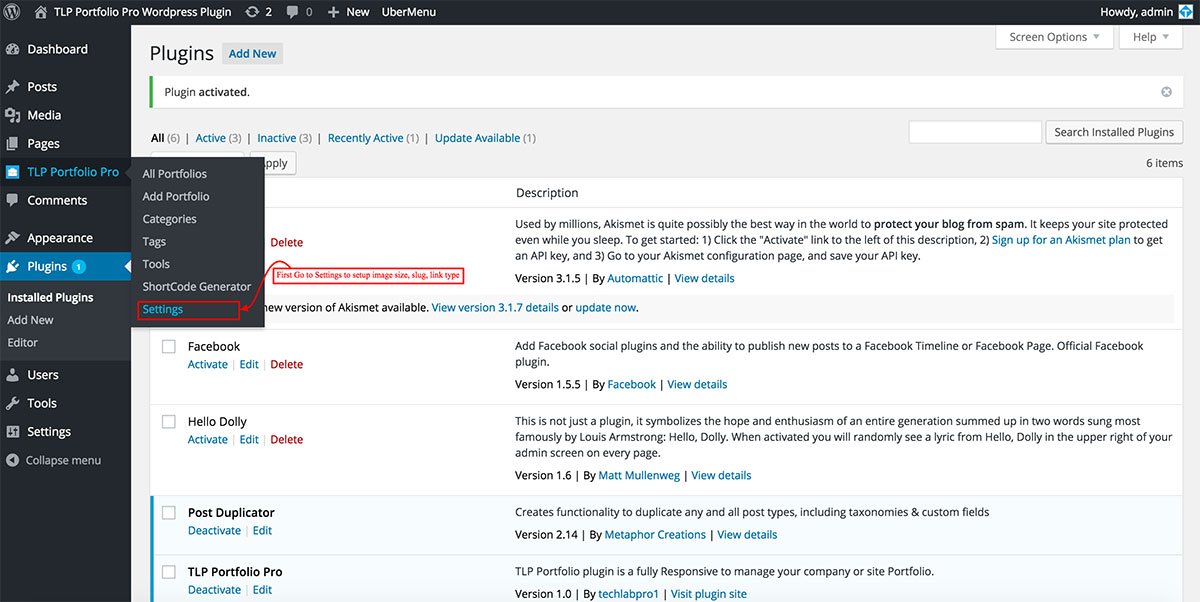Filter plugins by Update Available
The height and width of the screenshot is (602, 1200).
click(478, 138)
